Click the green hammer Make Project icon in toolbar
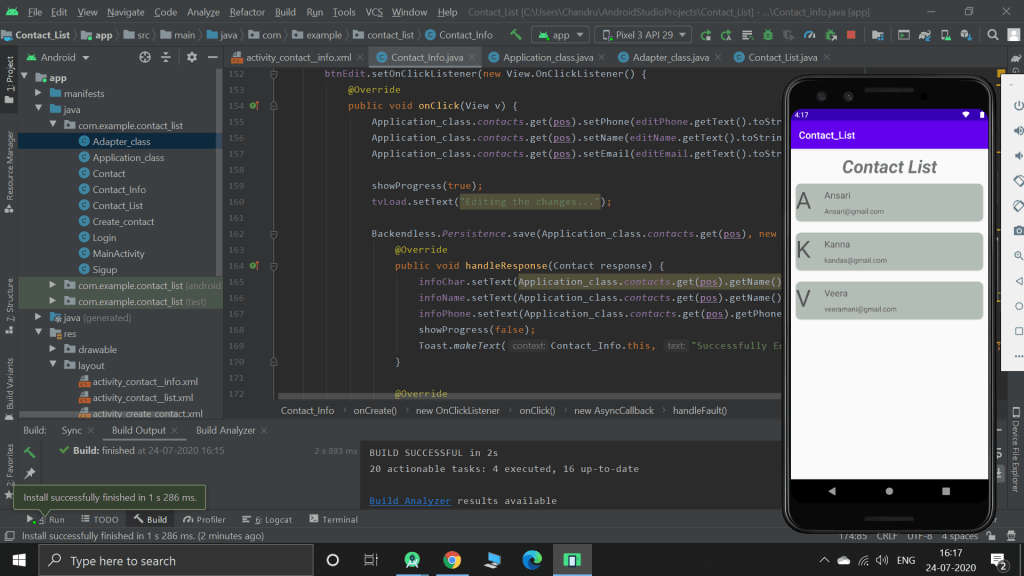 pos(517,35)
